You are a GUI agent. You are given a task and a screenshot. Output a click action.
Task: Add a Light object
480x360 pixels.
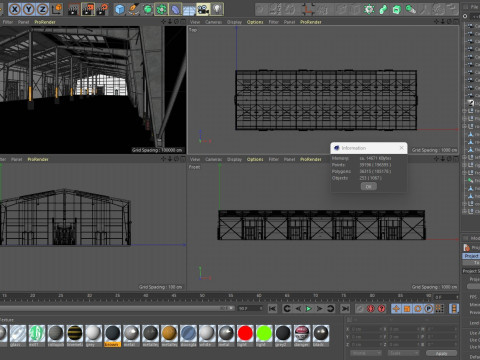coord(217,9)
